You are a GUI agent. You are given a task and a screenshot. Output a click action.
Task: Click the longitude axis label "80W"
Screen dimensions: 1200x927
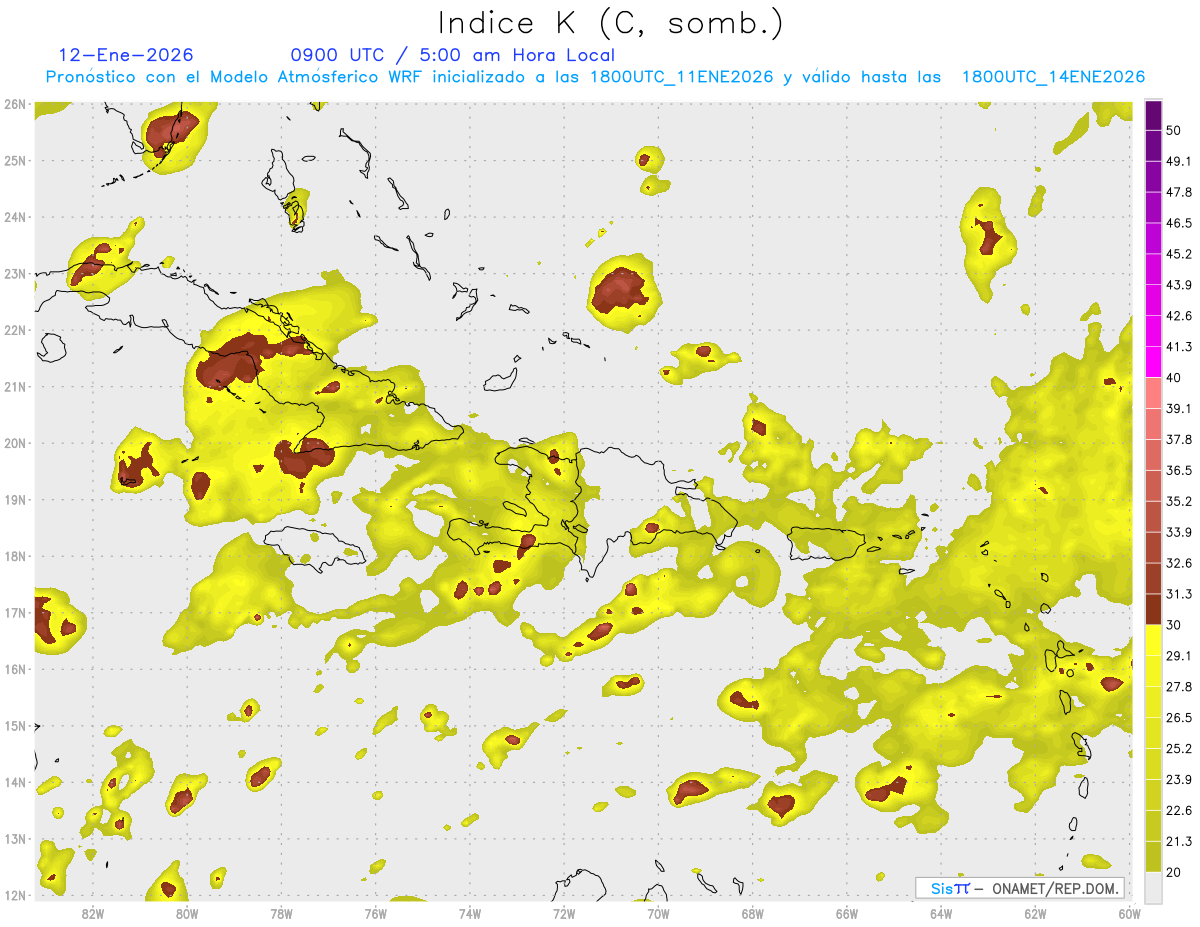coord(186,913)
